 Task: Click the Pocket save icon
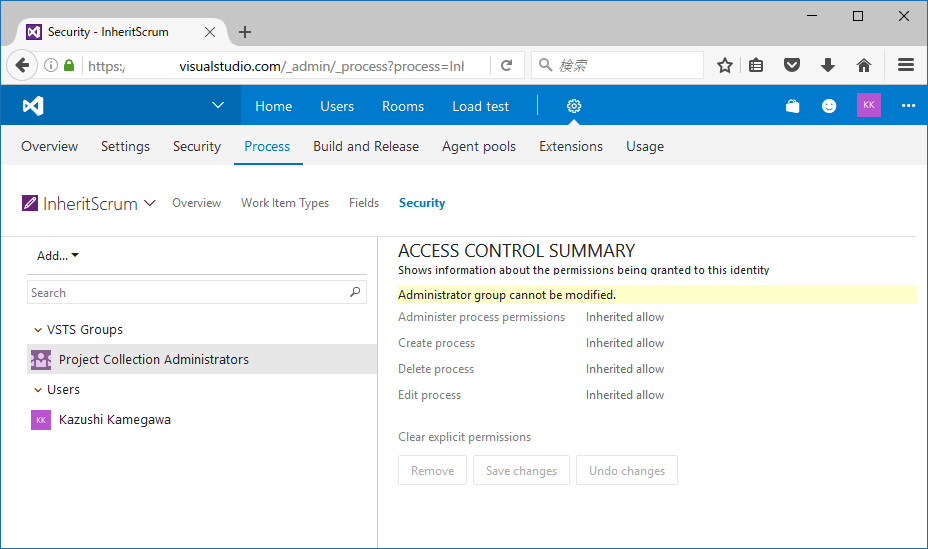792,65
